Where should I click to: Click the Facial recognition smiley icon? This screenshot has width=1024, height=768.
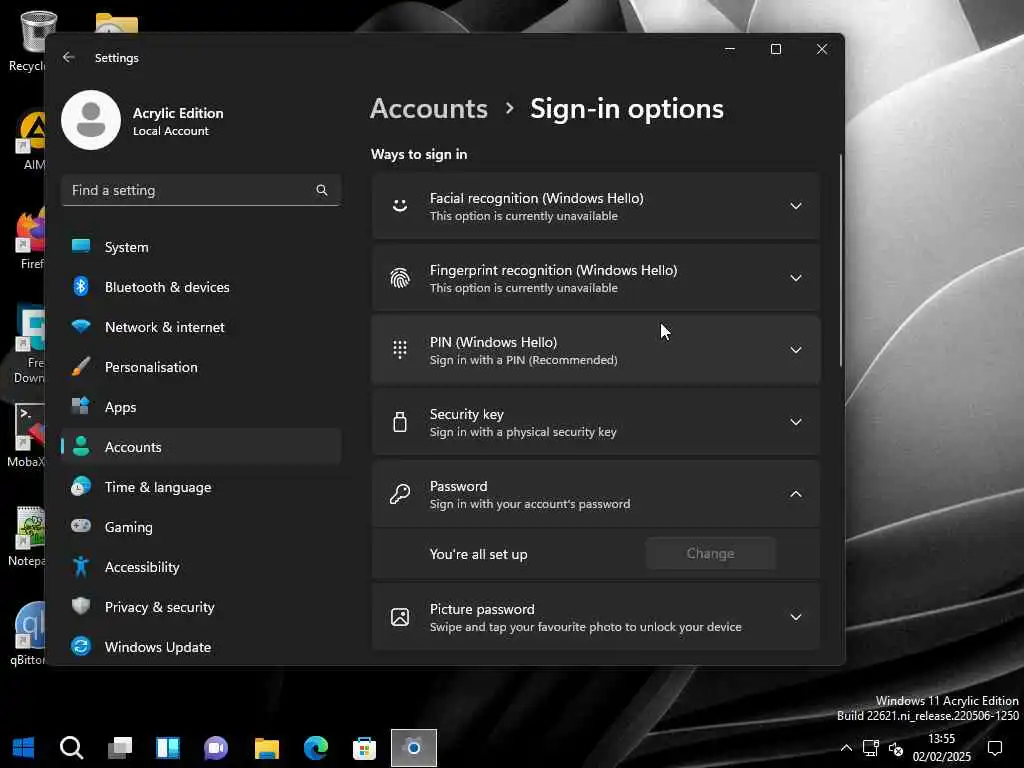coord(400,206)
